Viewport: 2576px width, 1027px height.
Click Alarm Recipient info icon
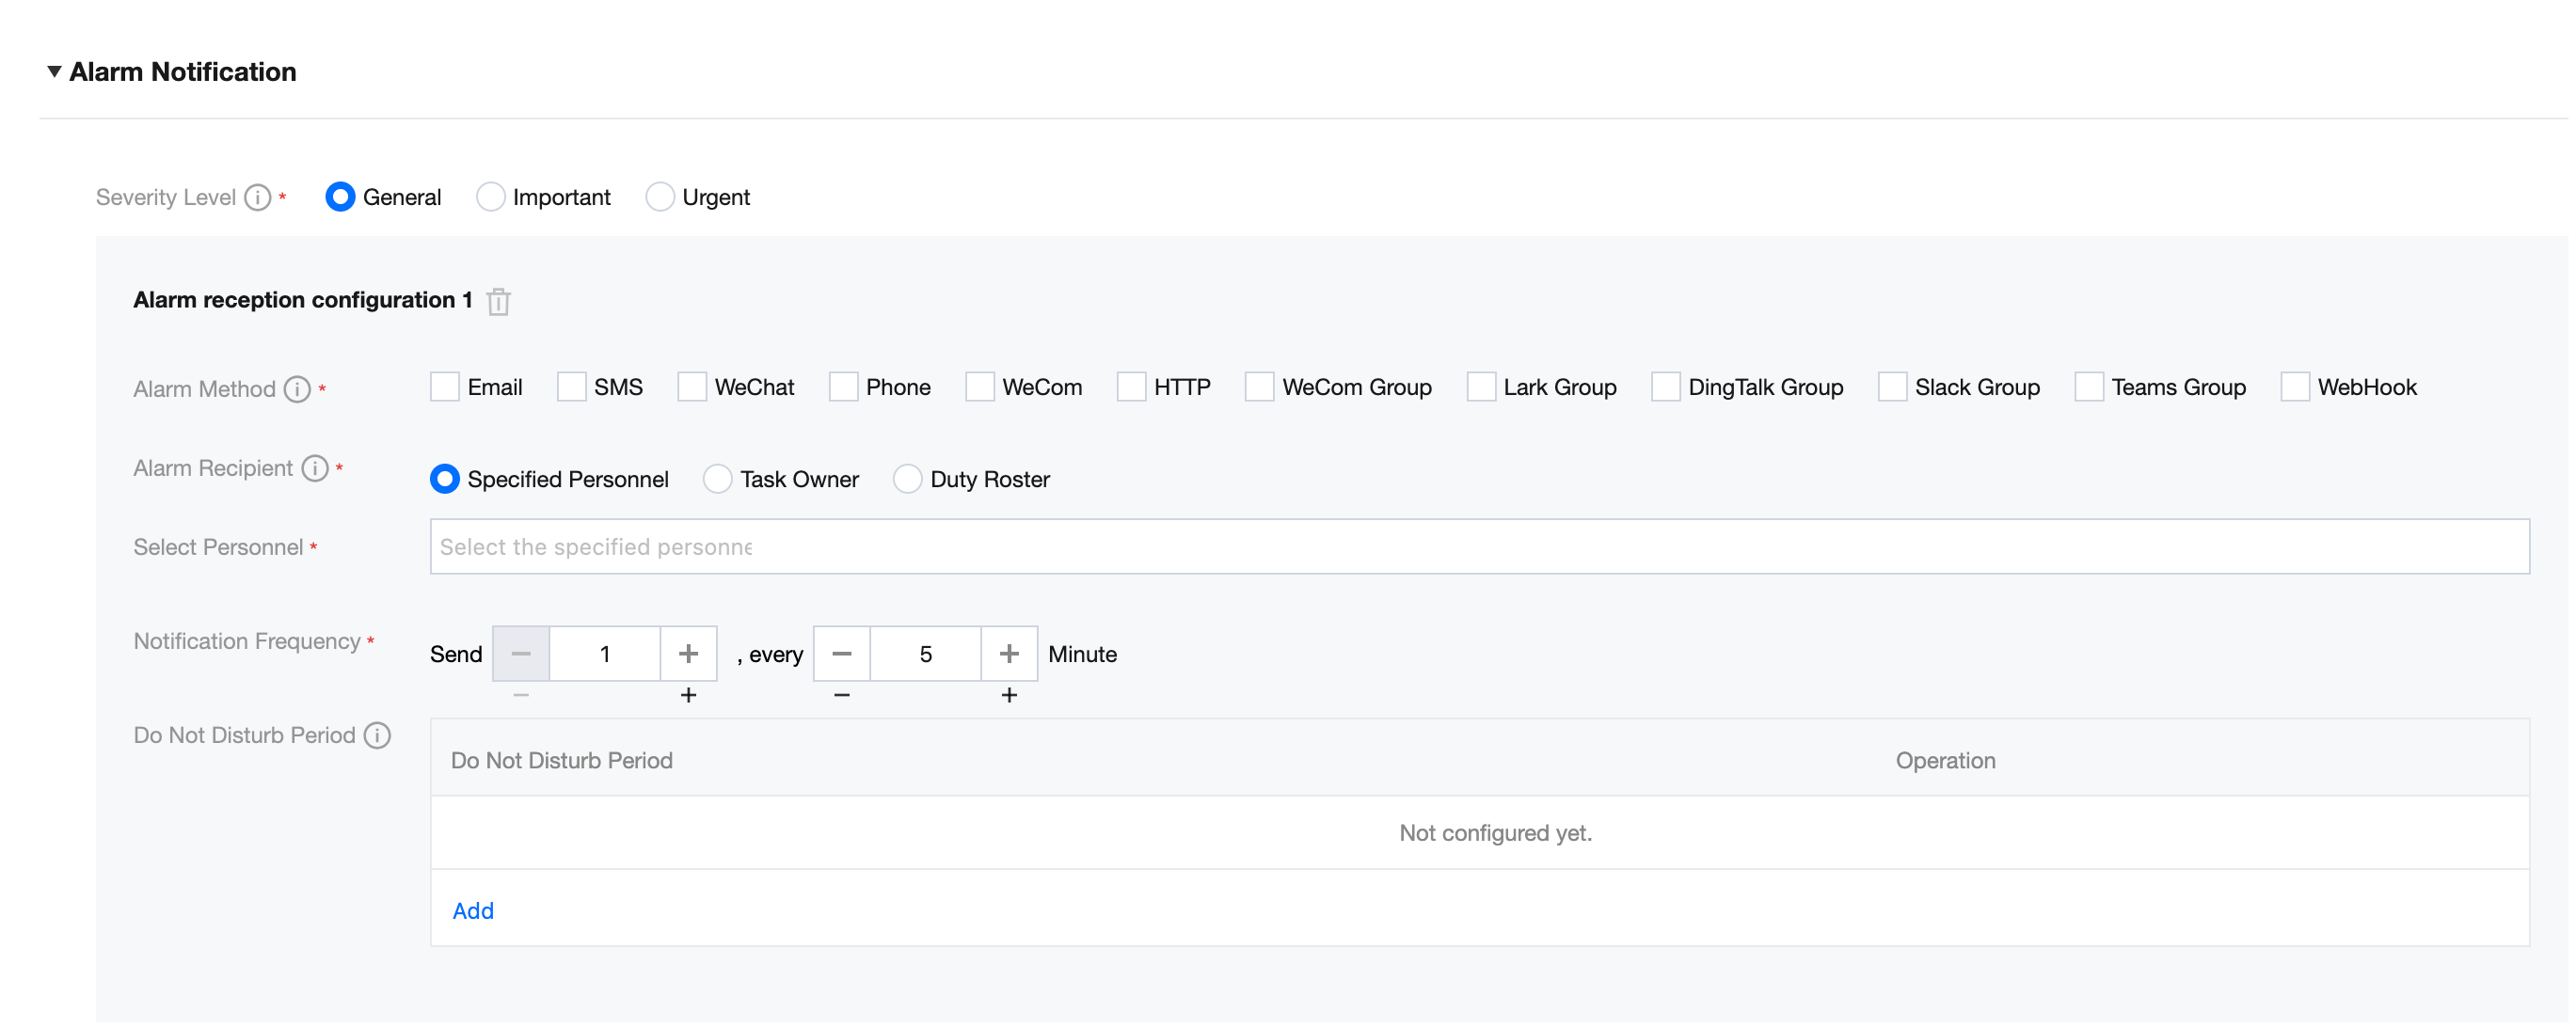pos(315,468)
